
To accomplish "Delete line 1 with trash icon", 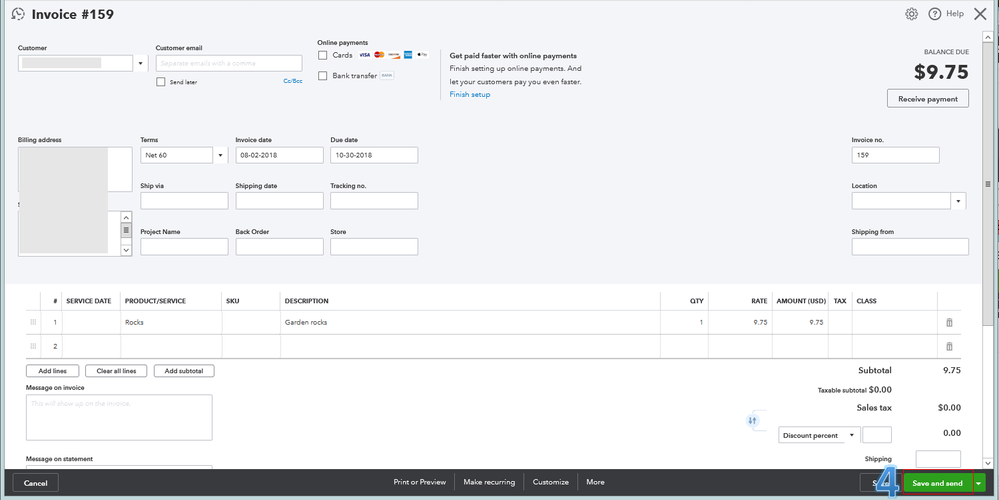I will tap(949, 322).
